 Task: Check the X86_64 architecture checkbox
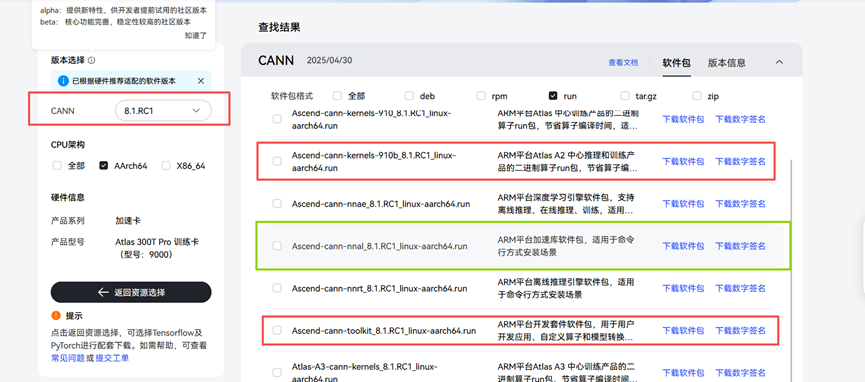(166, 166)
